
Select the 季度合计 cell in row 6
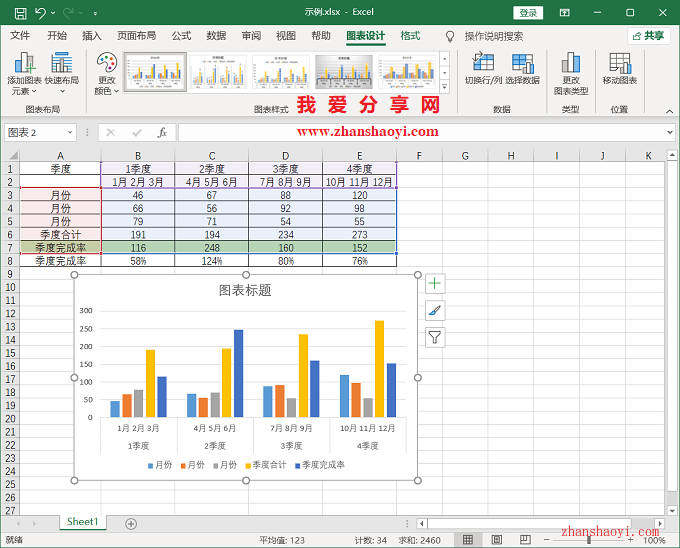tap(60, 235)
